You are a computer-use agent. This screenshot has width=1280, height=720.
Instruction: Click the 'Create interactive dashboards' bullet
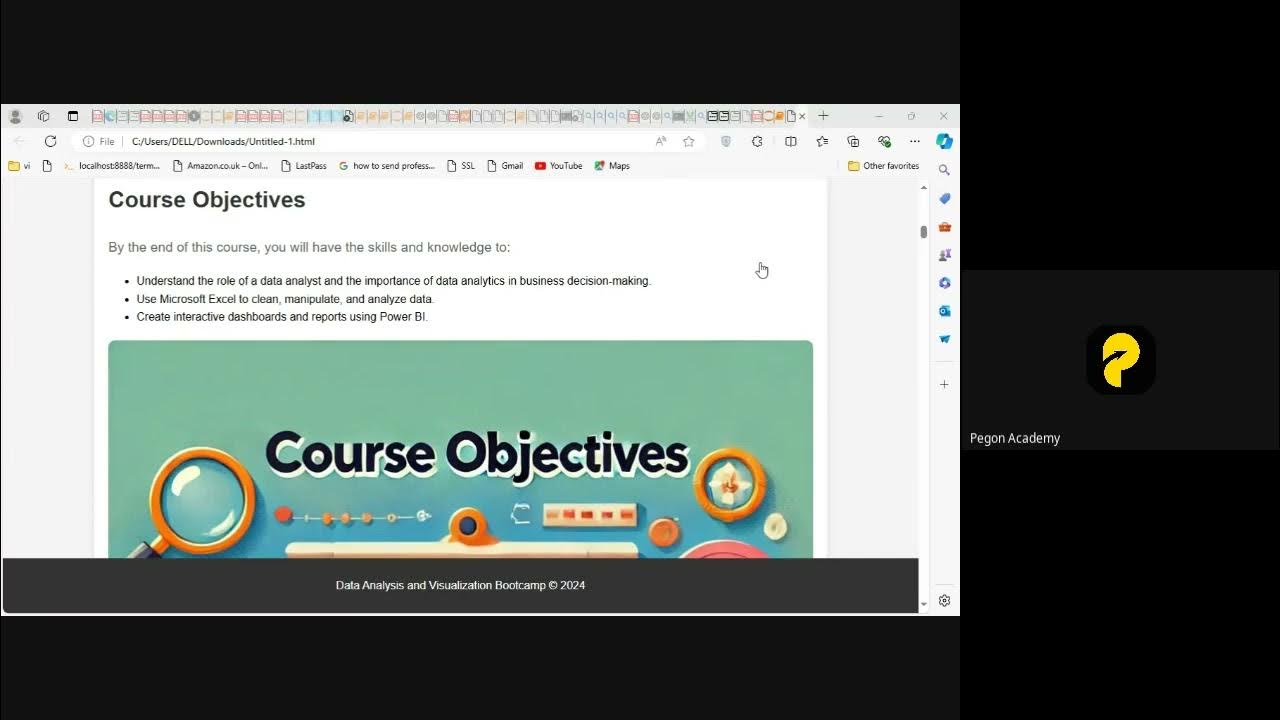click(x=282, y=317)
